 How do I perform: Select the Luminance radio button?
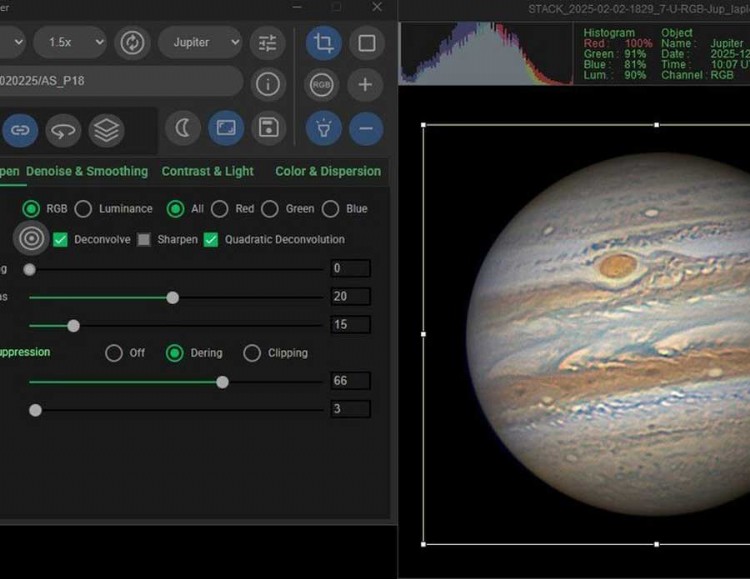click(x=84, y=209)
